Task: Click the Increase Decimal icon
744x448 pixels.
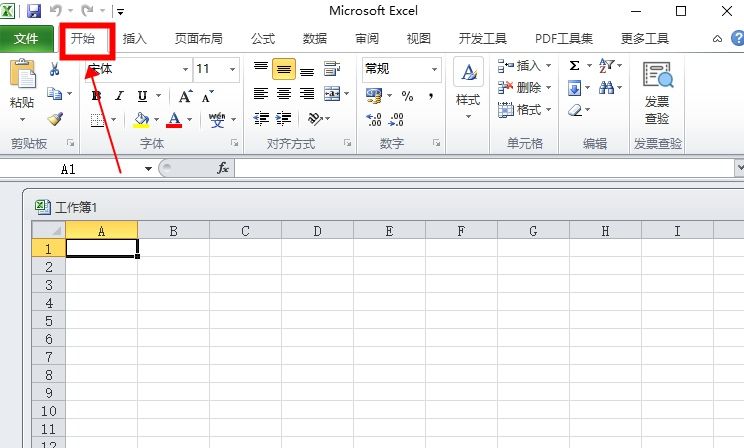Action: pyautogui.click(x=374, y=119)
